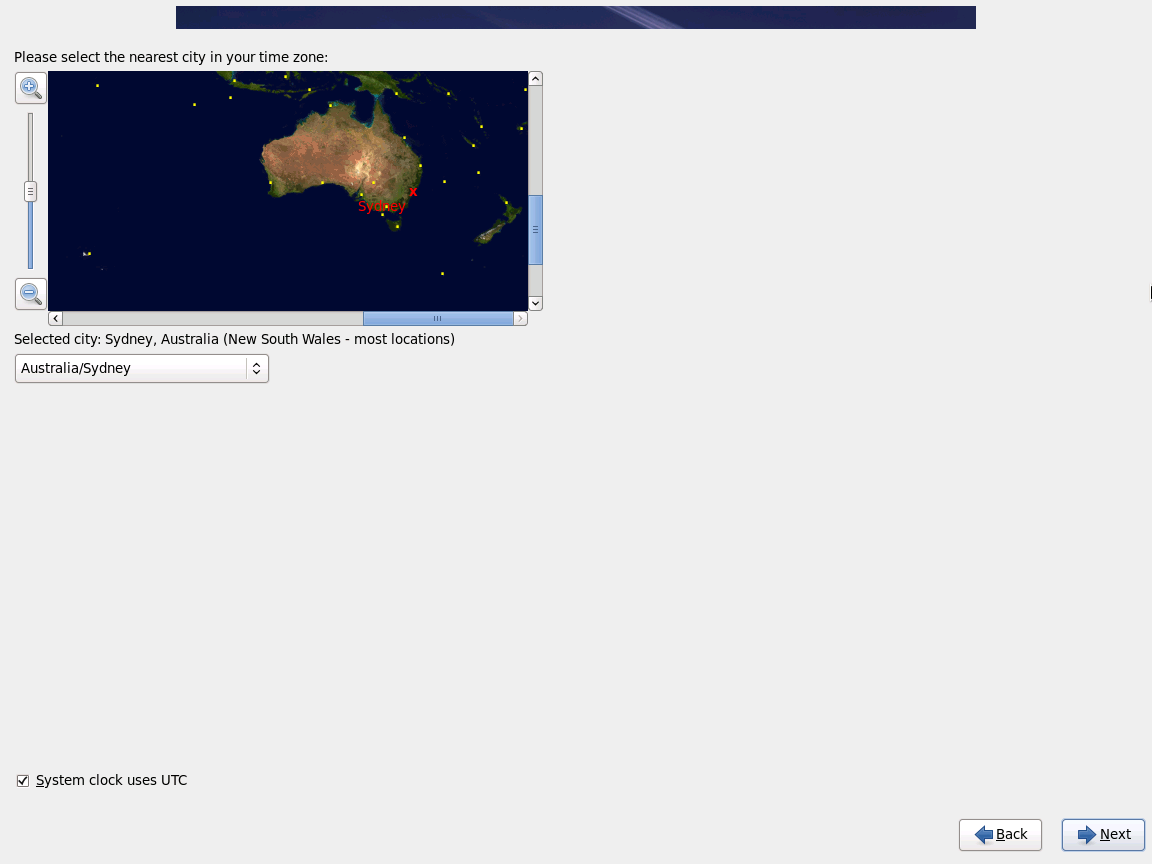Click the blue arrow icon on Next button
Viewport: 1152px width, 864px height.
(x=1087, y=835)
